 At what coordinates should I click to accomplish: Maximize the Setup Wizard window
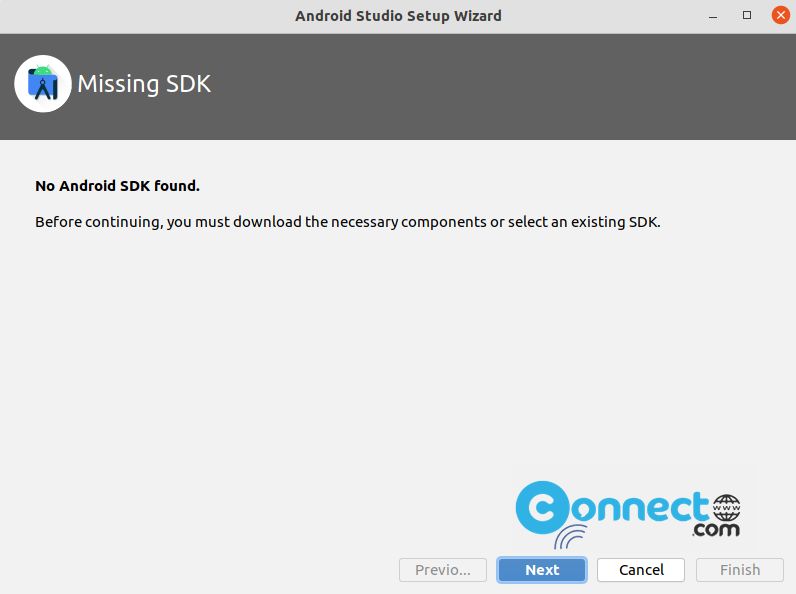coord(747,15)
